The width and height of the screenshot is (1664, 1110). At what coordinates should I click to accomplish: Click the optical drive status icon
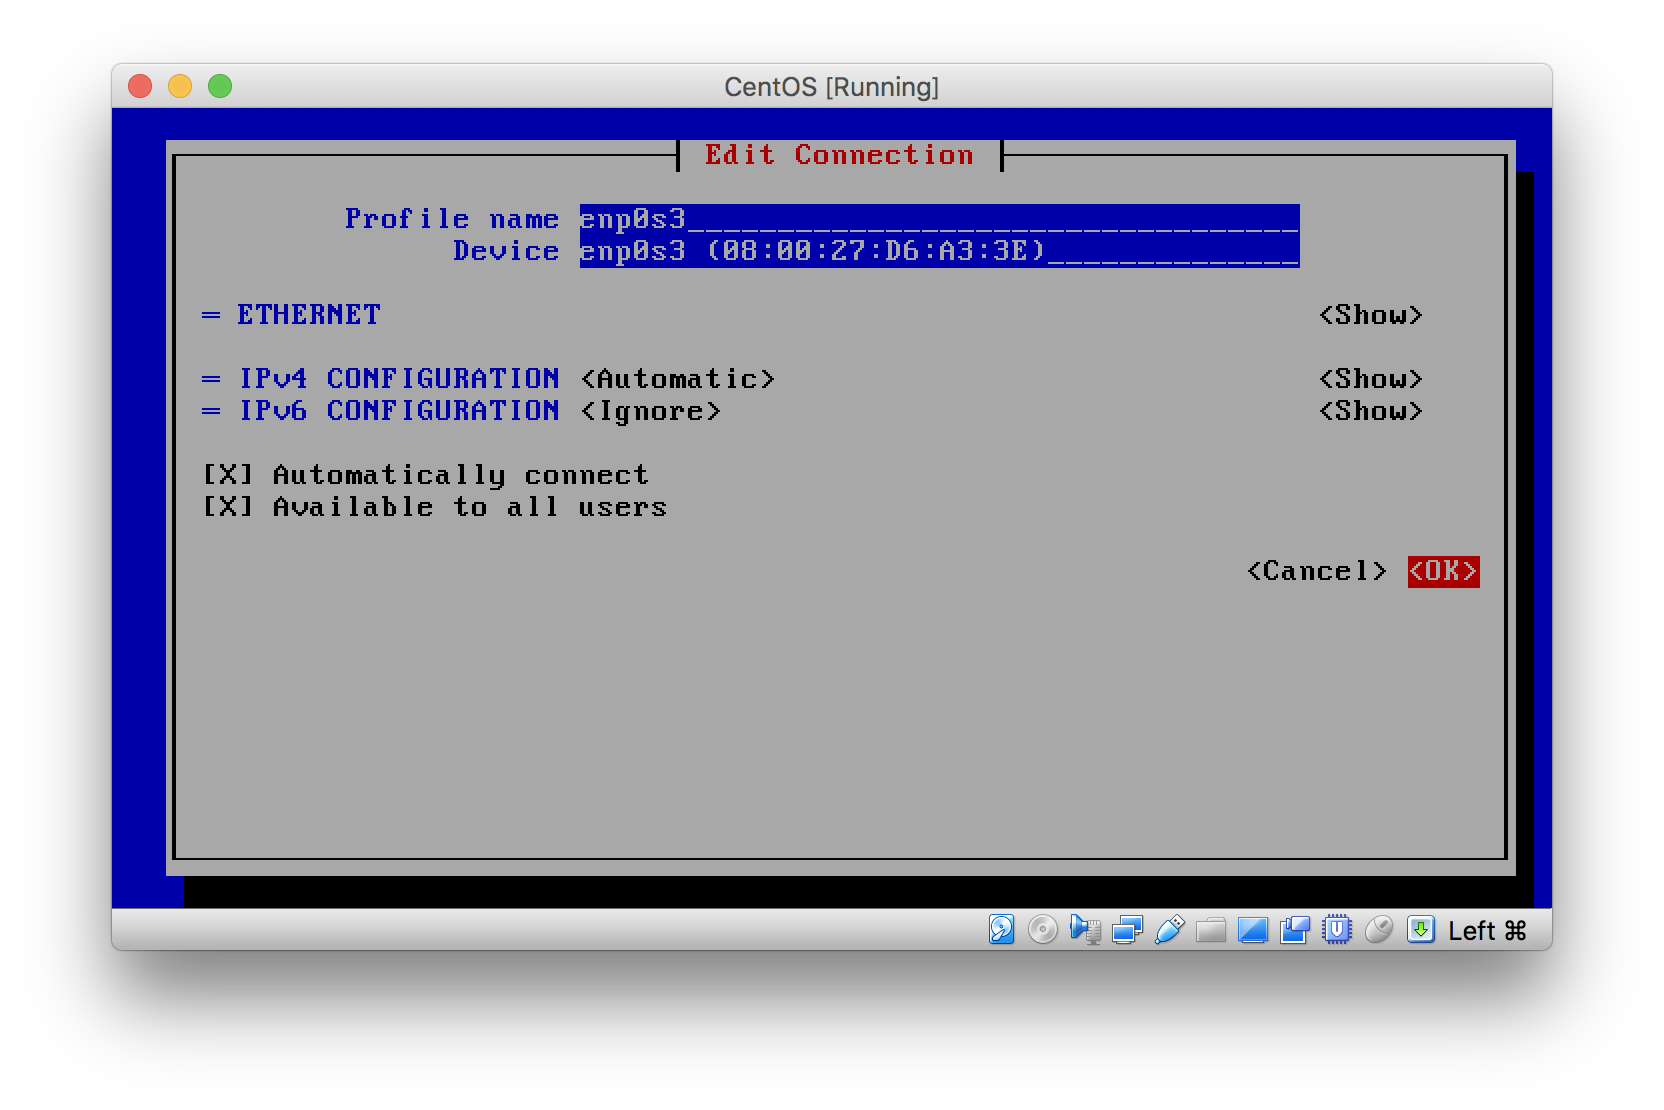1042,930
